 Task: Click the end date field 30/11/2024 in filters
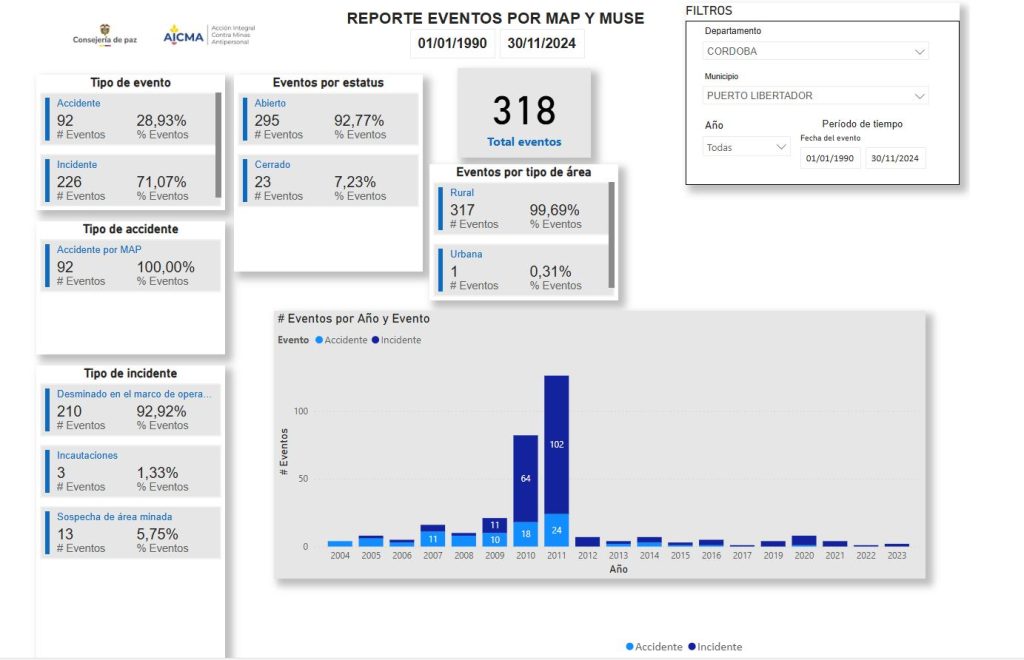coord(895,158)
